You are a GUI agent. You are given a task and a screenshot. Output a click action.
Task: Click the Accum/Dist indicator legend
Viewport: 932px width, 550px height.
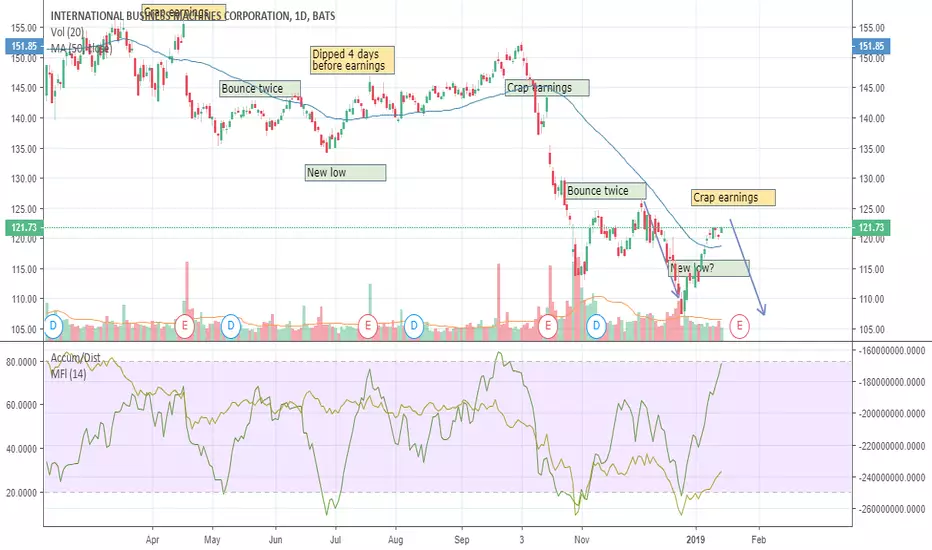[x=75, y=358]
